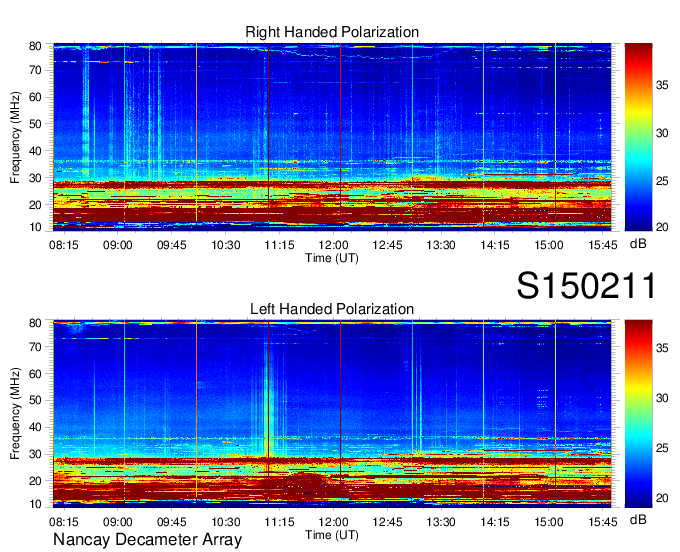The height and width of the screenshot is (552, 680).
Task: Click 60 MHz tick on Right Handed axis
Action: click(x=35, y=97)
